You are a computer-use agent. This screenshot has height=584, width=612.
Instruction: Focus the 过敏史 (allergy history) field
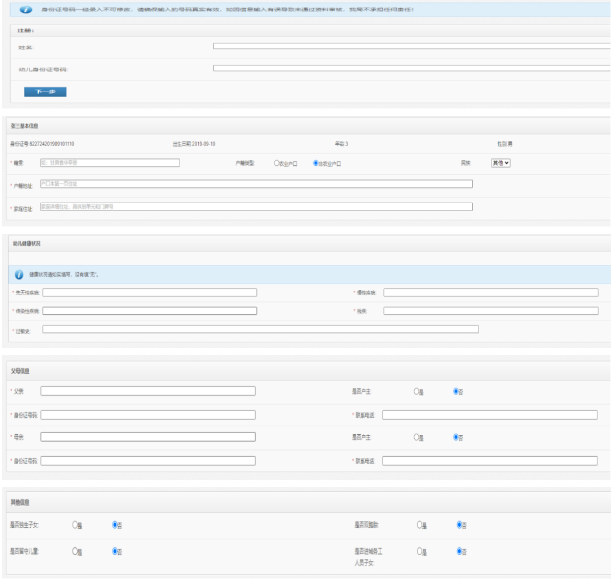coord(260,329)
